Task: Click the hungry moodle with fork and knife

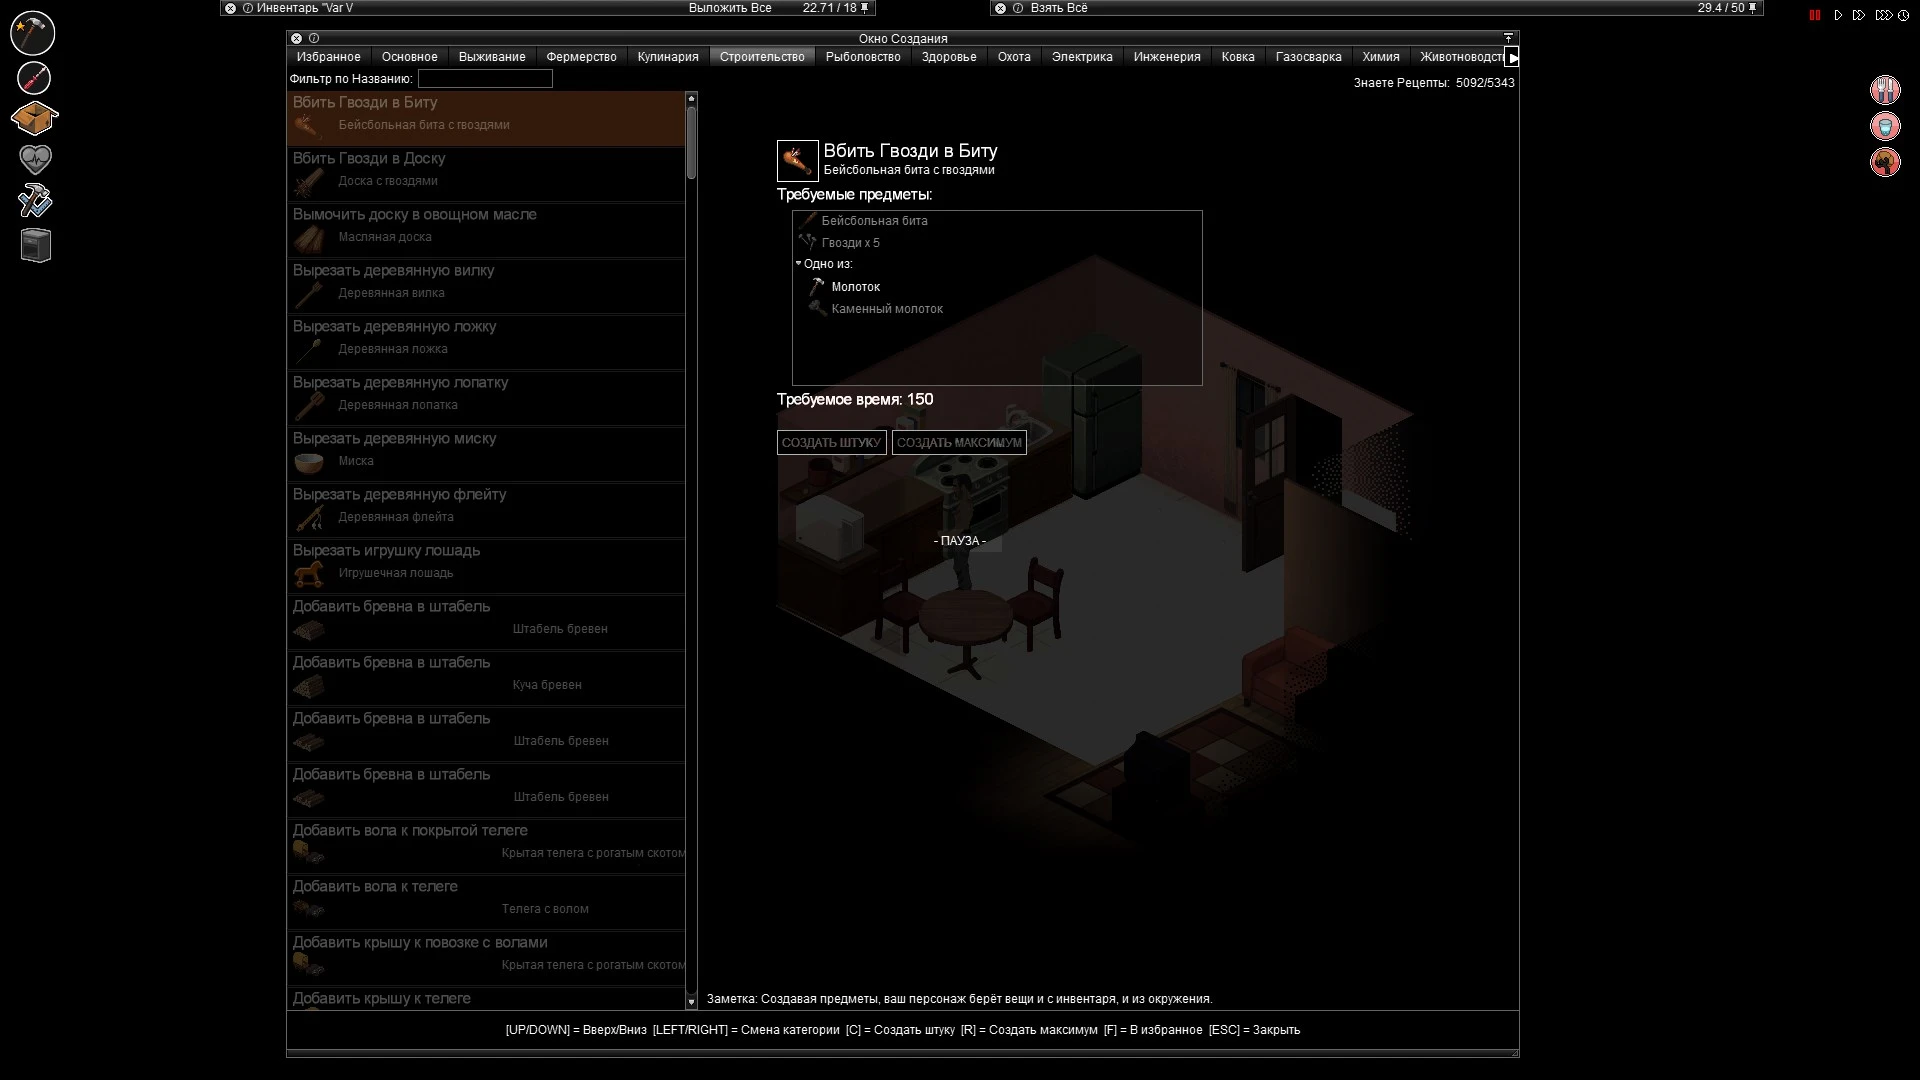Action: [1884, 90]
